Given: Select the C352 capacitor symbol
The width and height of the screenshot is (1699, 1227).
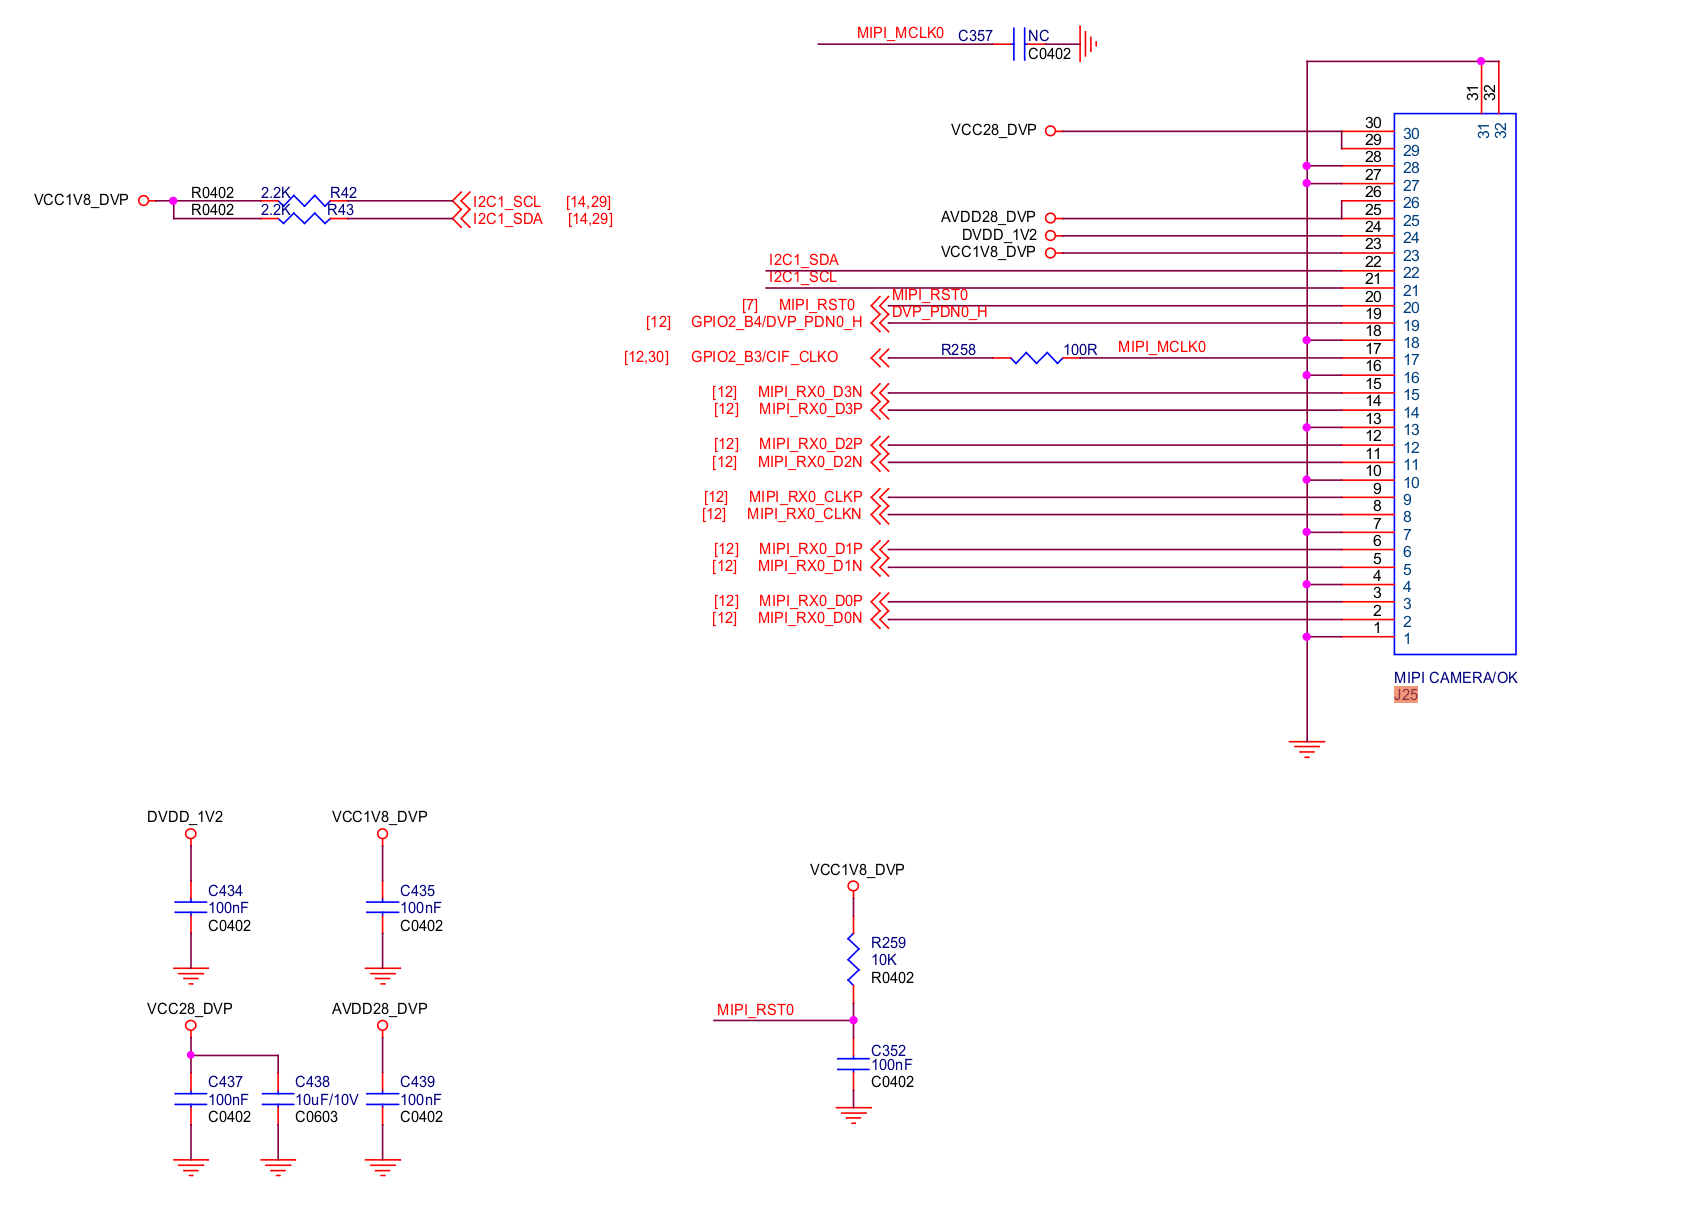Looking at the screenshot, I should [x=853, y=1064].
